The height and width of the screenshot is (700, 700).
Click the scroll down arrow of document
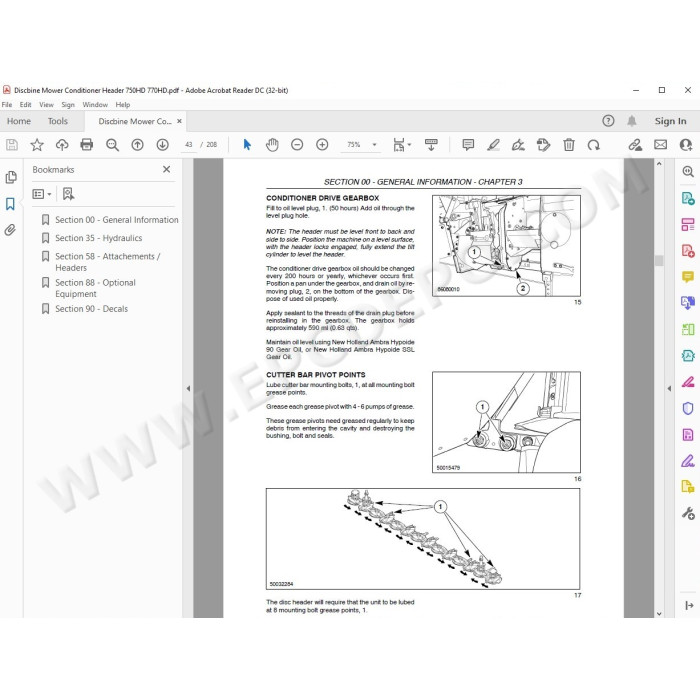point(659,613)
